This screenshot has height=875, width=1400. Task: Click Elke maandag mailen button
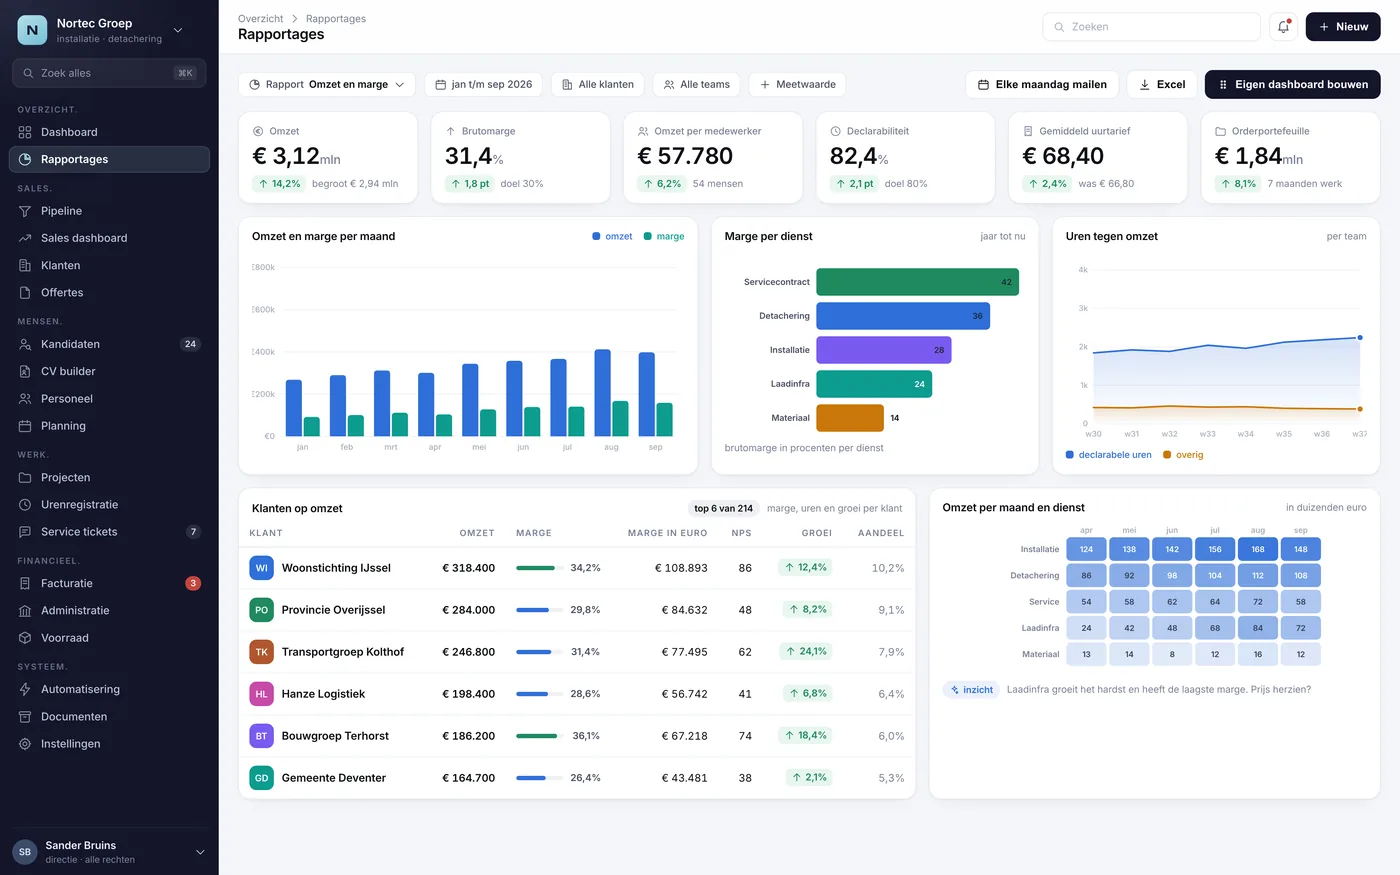[1042, 85]
